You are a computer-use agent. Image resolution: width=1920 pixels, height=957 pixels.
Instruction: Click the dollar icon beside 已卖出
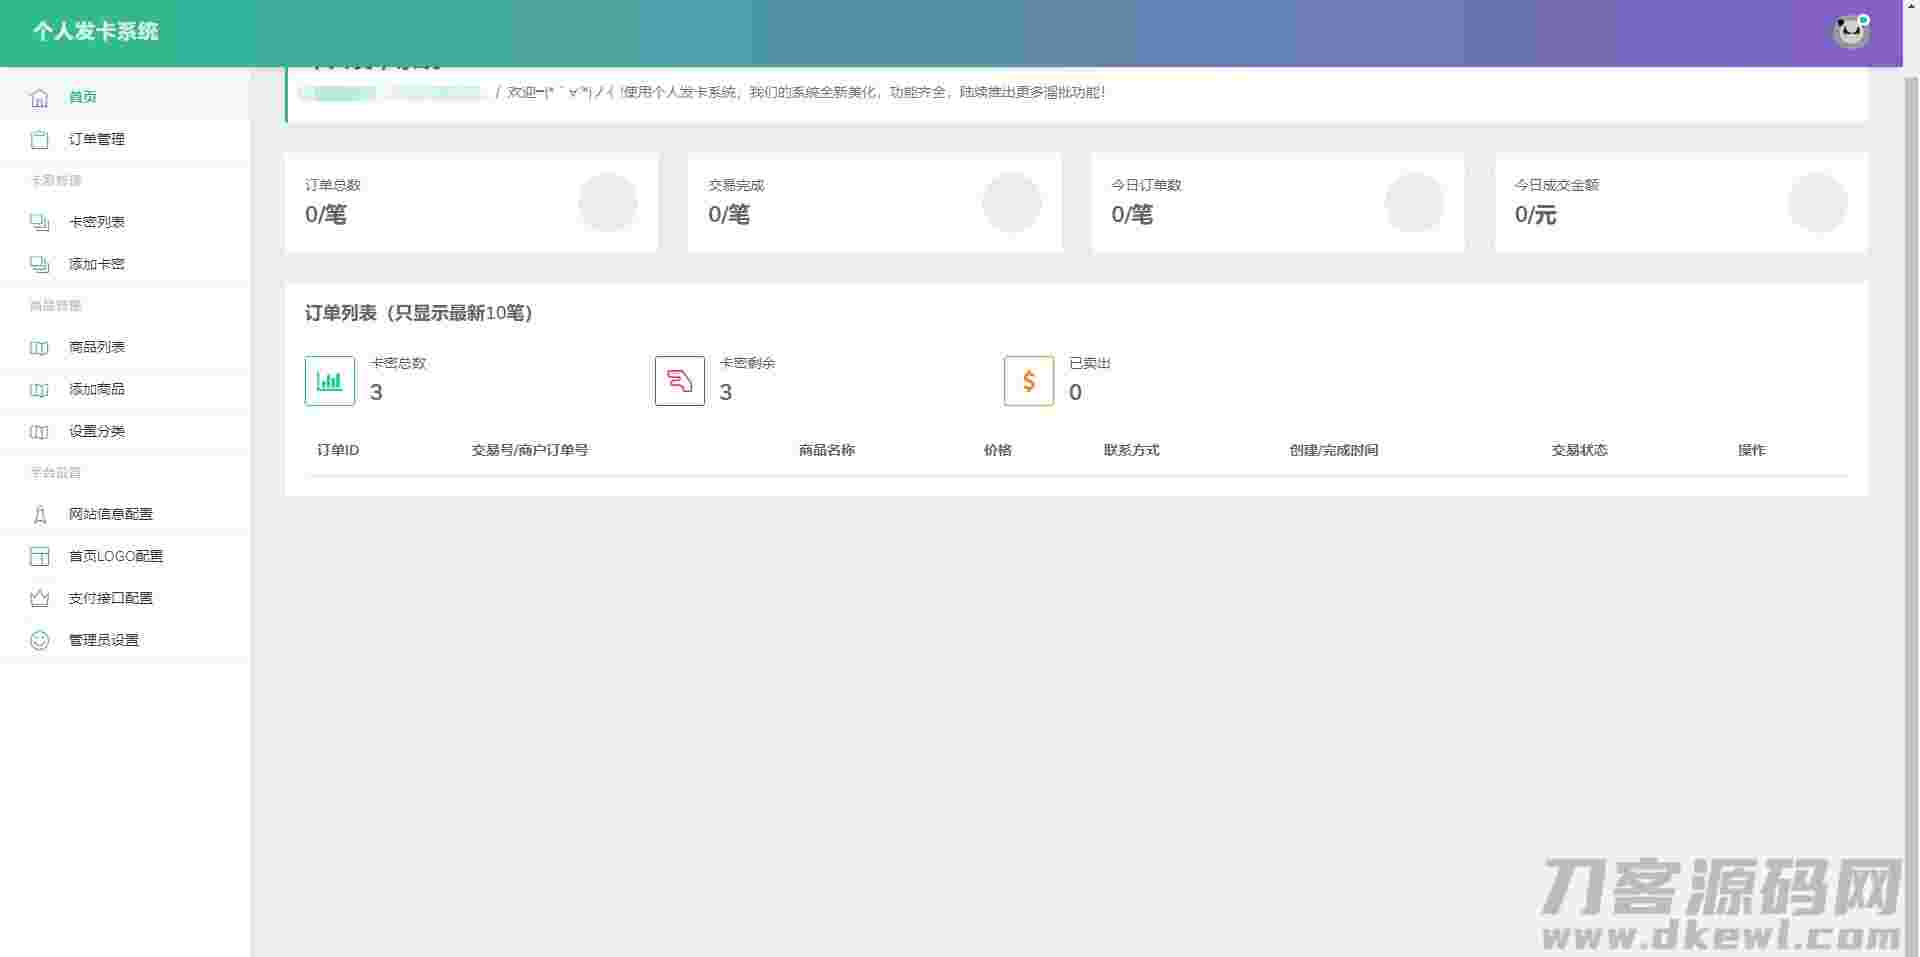(x=1028, y=380)
